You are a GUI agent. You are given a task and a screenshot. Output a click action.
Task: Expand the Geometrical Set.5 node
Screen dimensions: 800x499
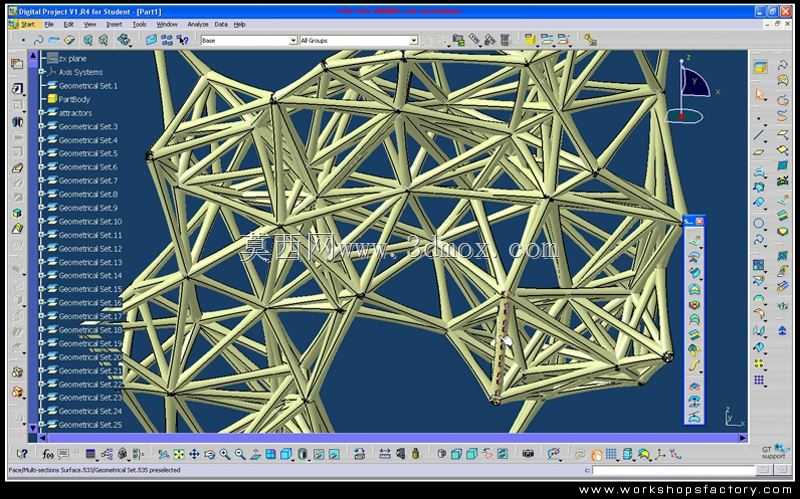[x=42, y=153]
